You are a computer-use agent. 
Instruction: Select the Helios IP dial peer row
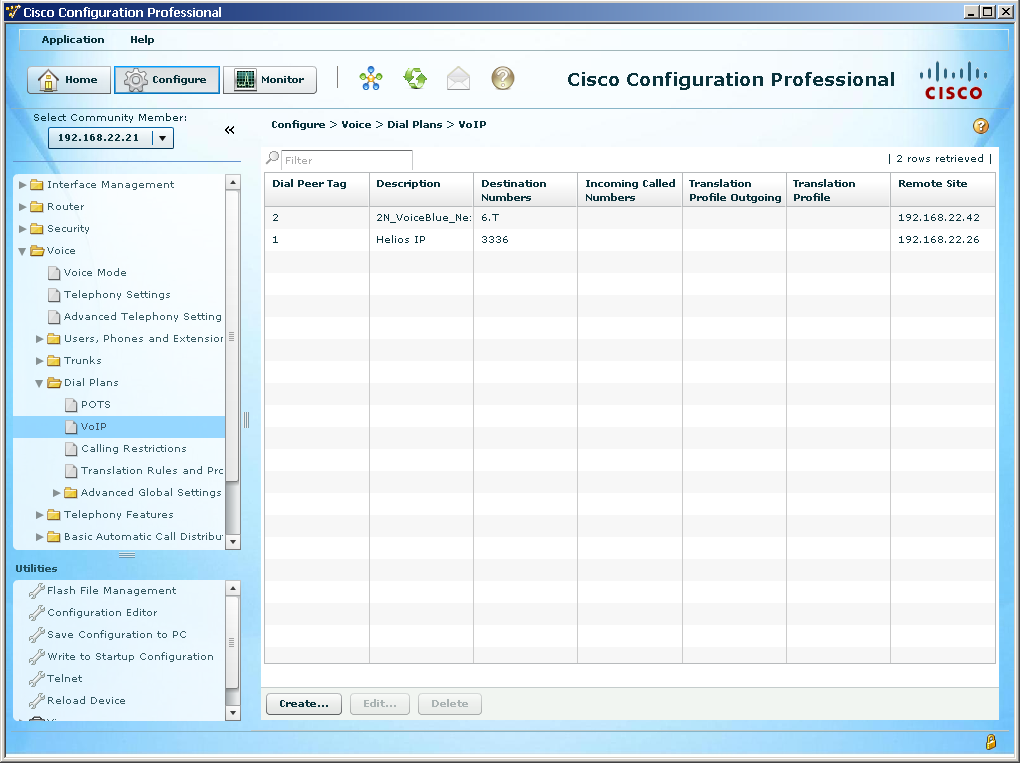(400, 240)
